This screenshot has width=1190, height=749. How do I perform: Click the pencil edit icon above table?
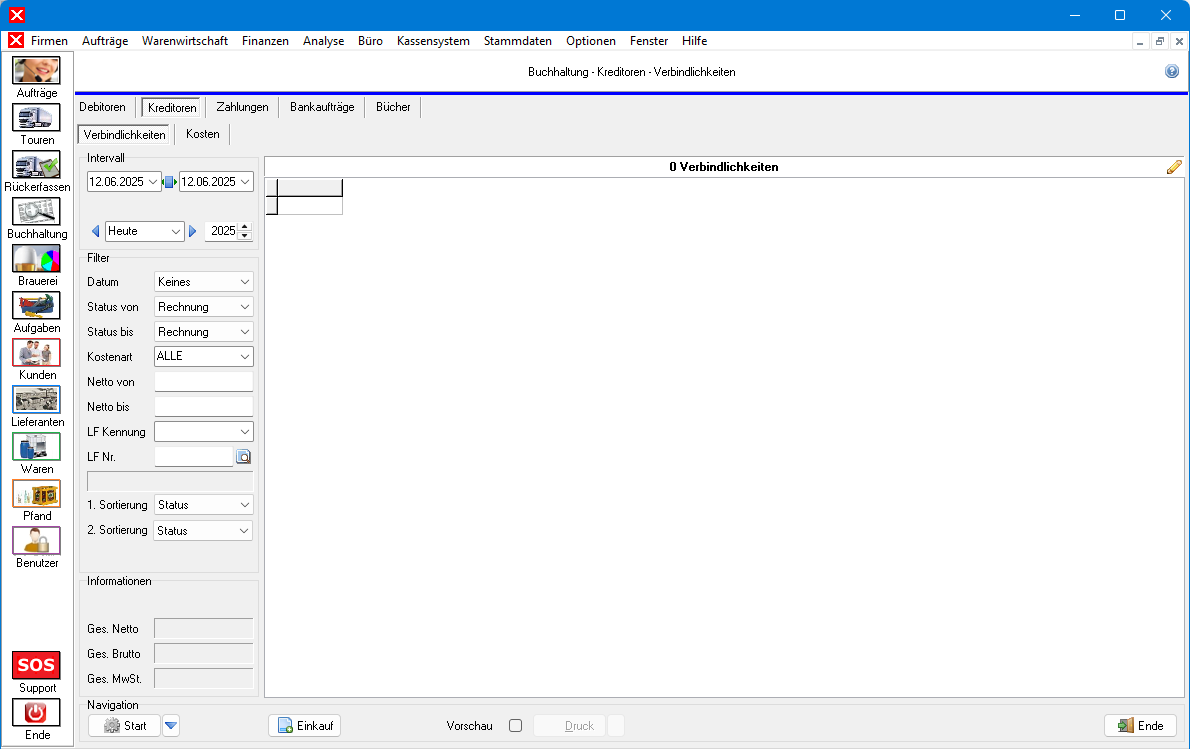[x=1174, y=167]
